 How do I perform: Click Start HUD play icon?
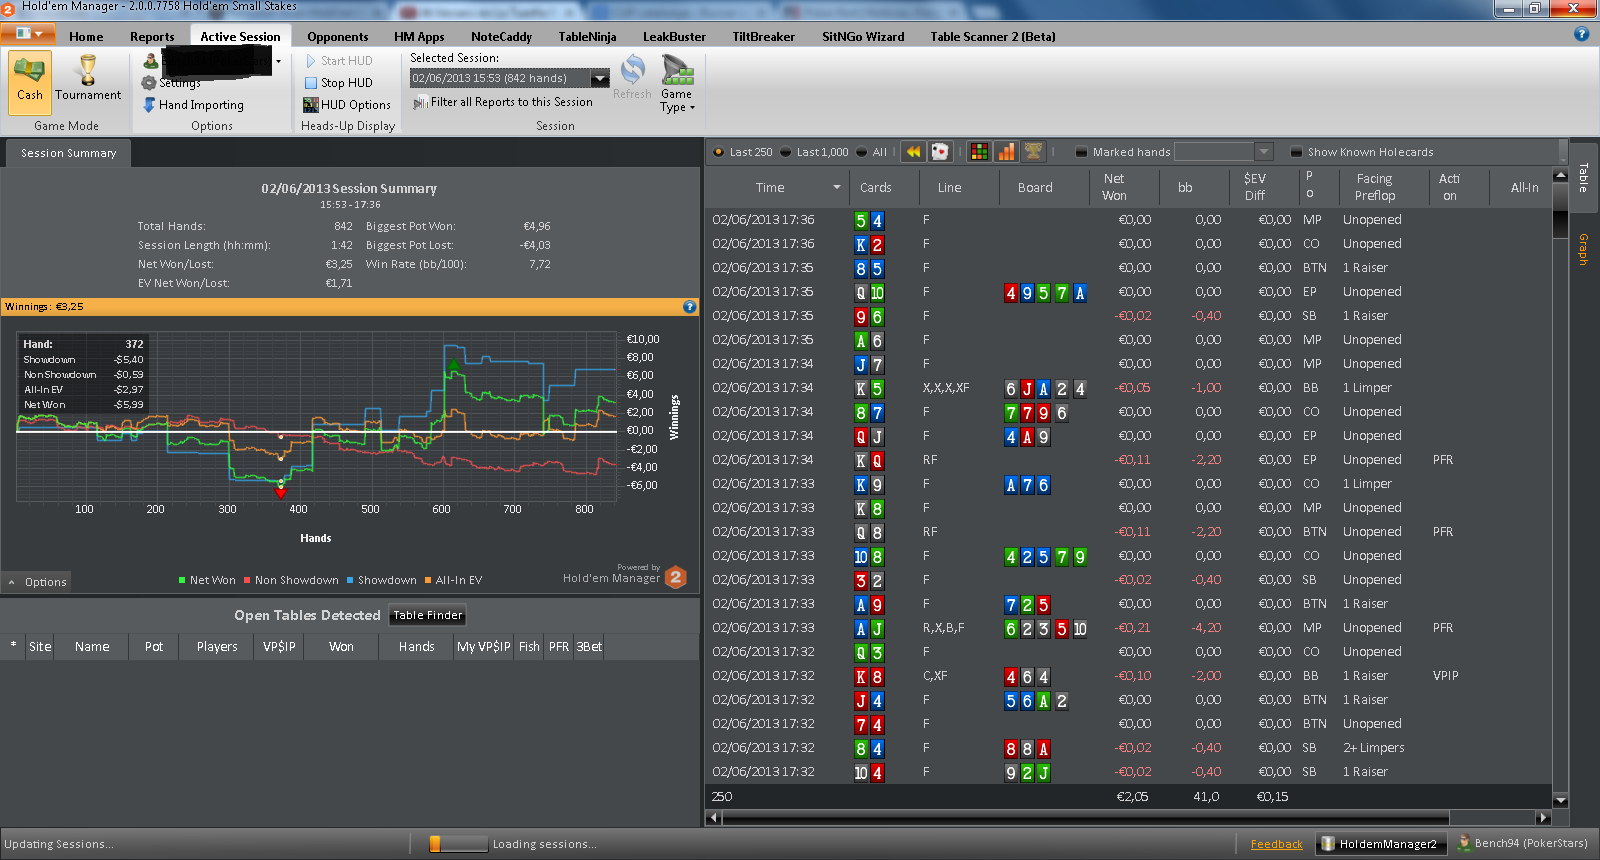click(x=311, y=61)
